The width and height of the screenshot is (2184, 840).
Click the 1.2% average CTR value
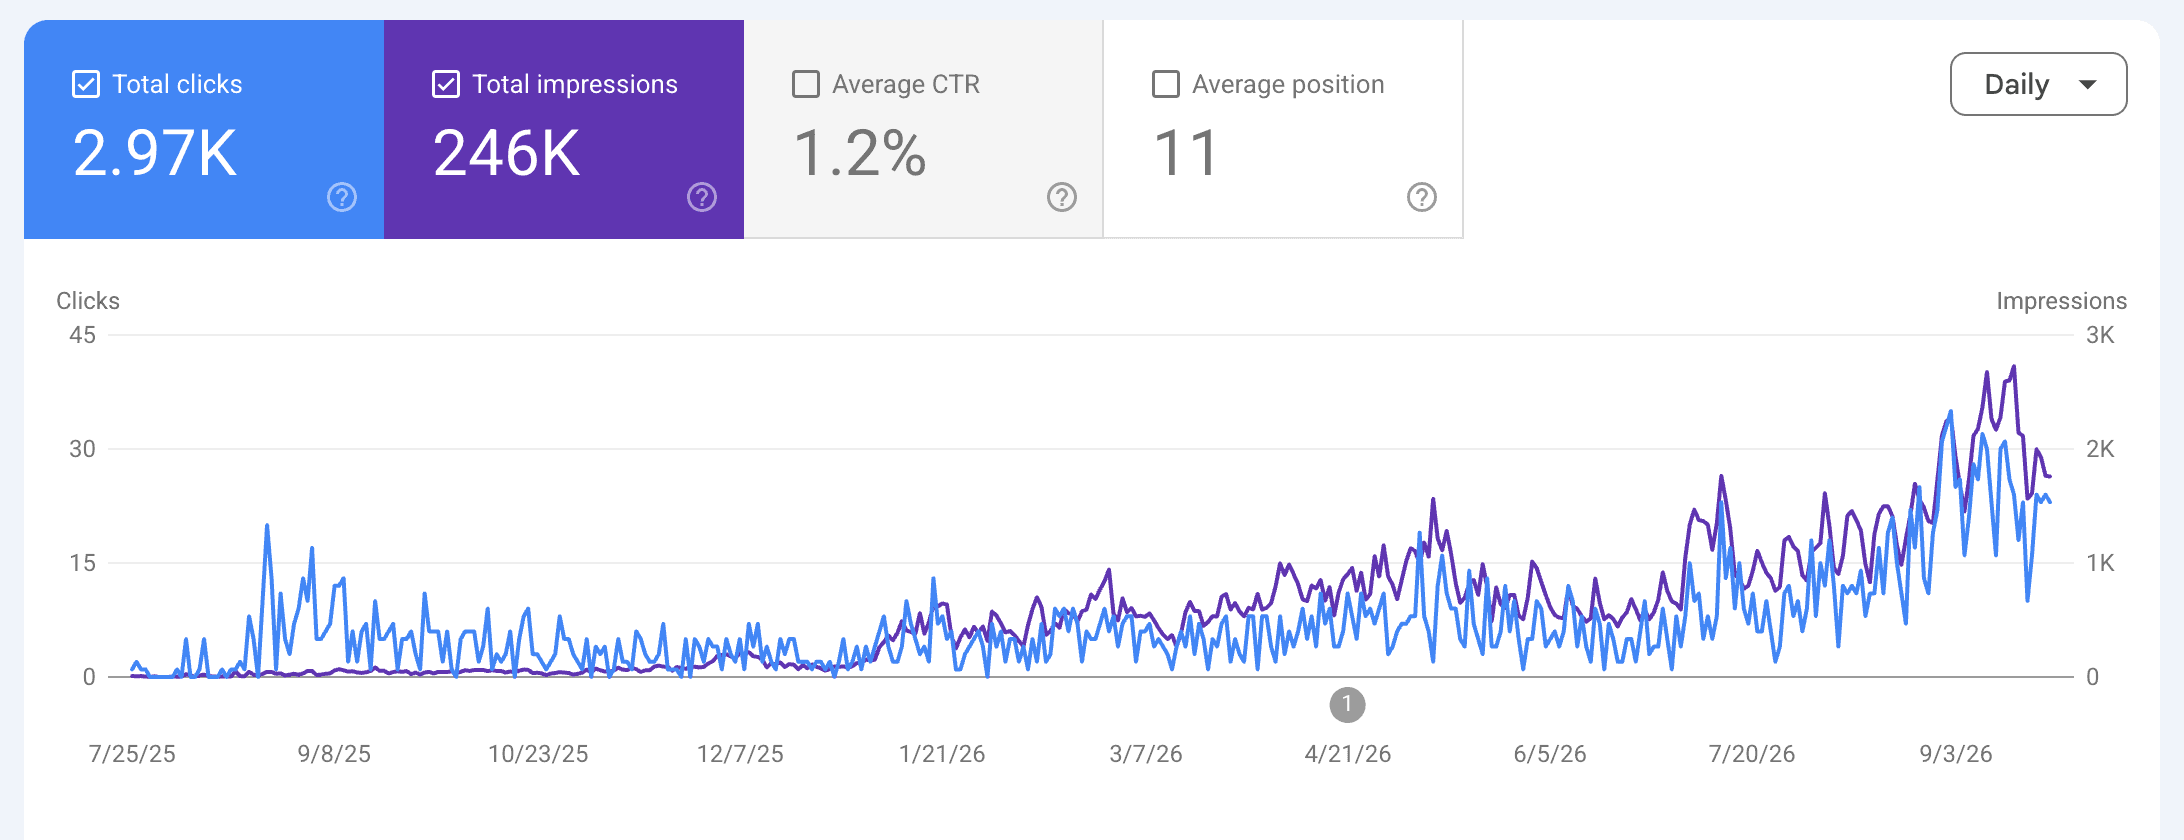[x=860, y=153]
